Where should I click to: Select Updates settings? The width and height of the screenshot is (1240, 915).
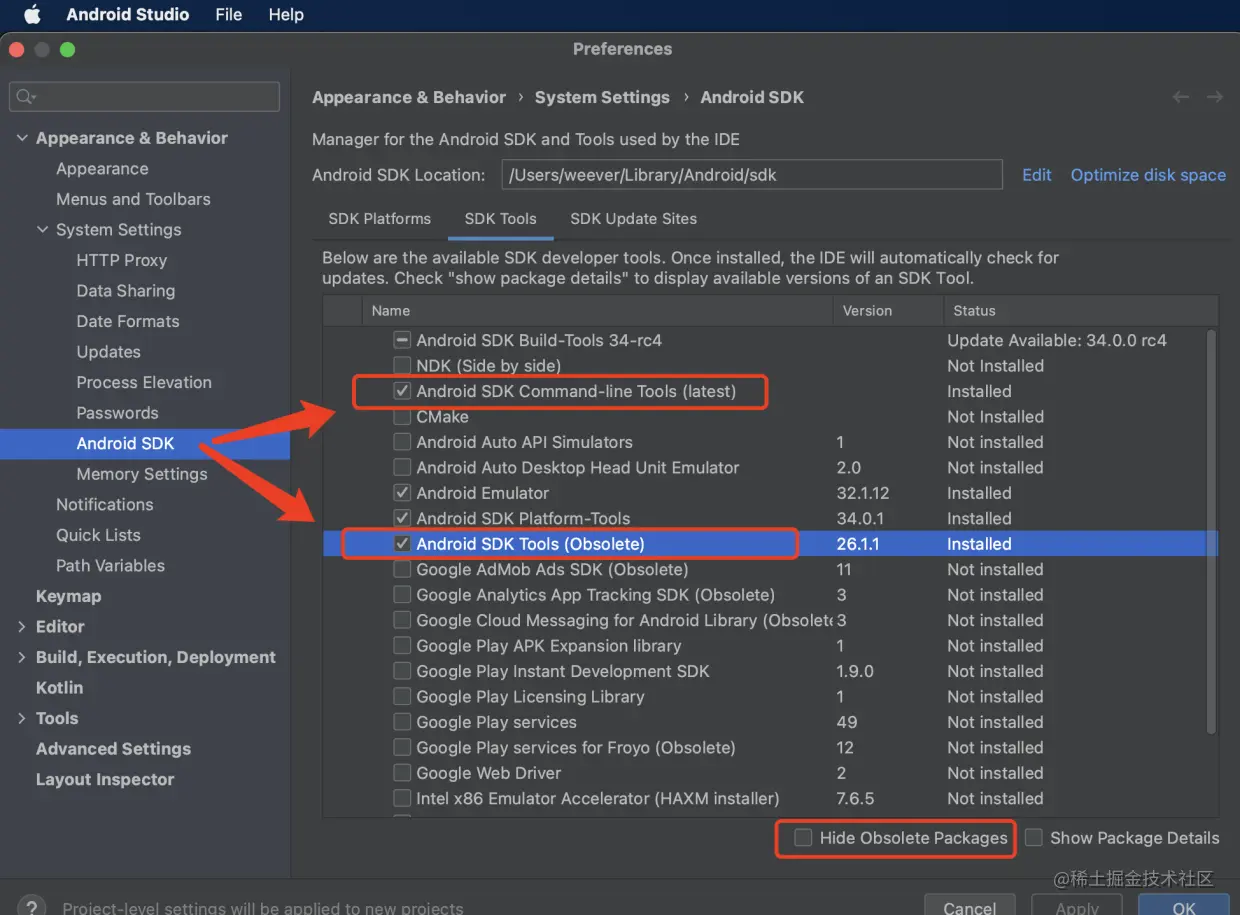(x=108, y=352)
